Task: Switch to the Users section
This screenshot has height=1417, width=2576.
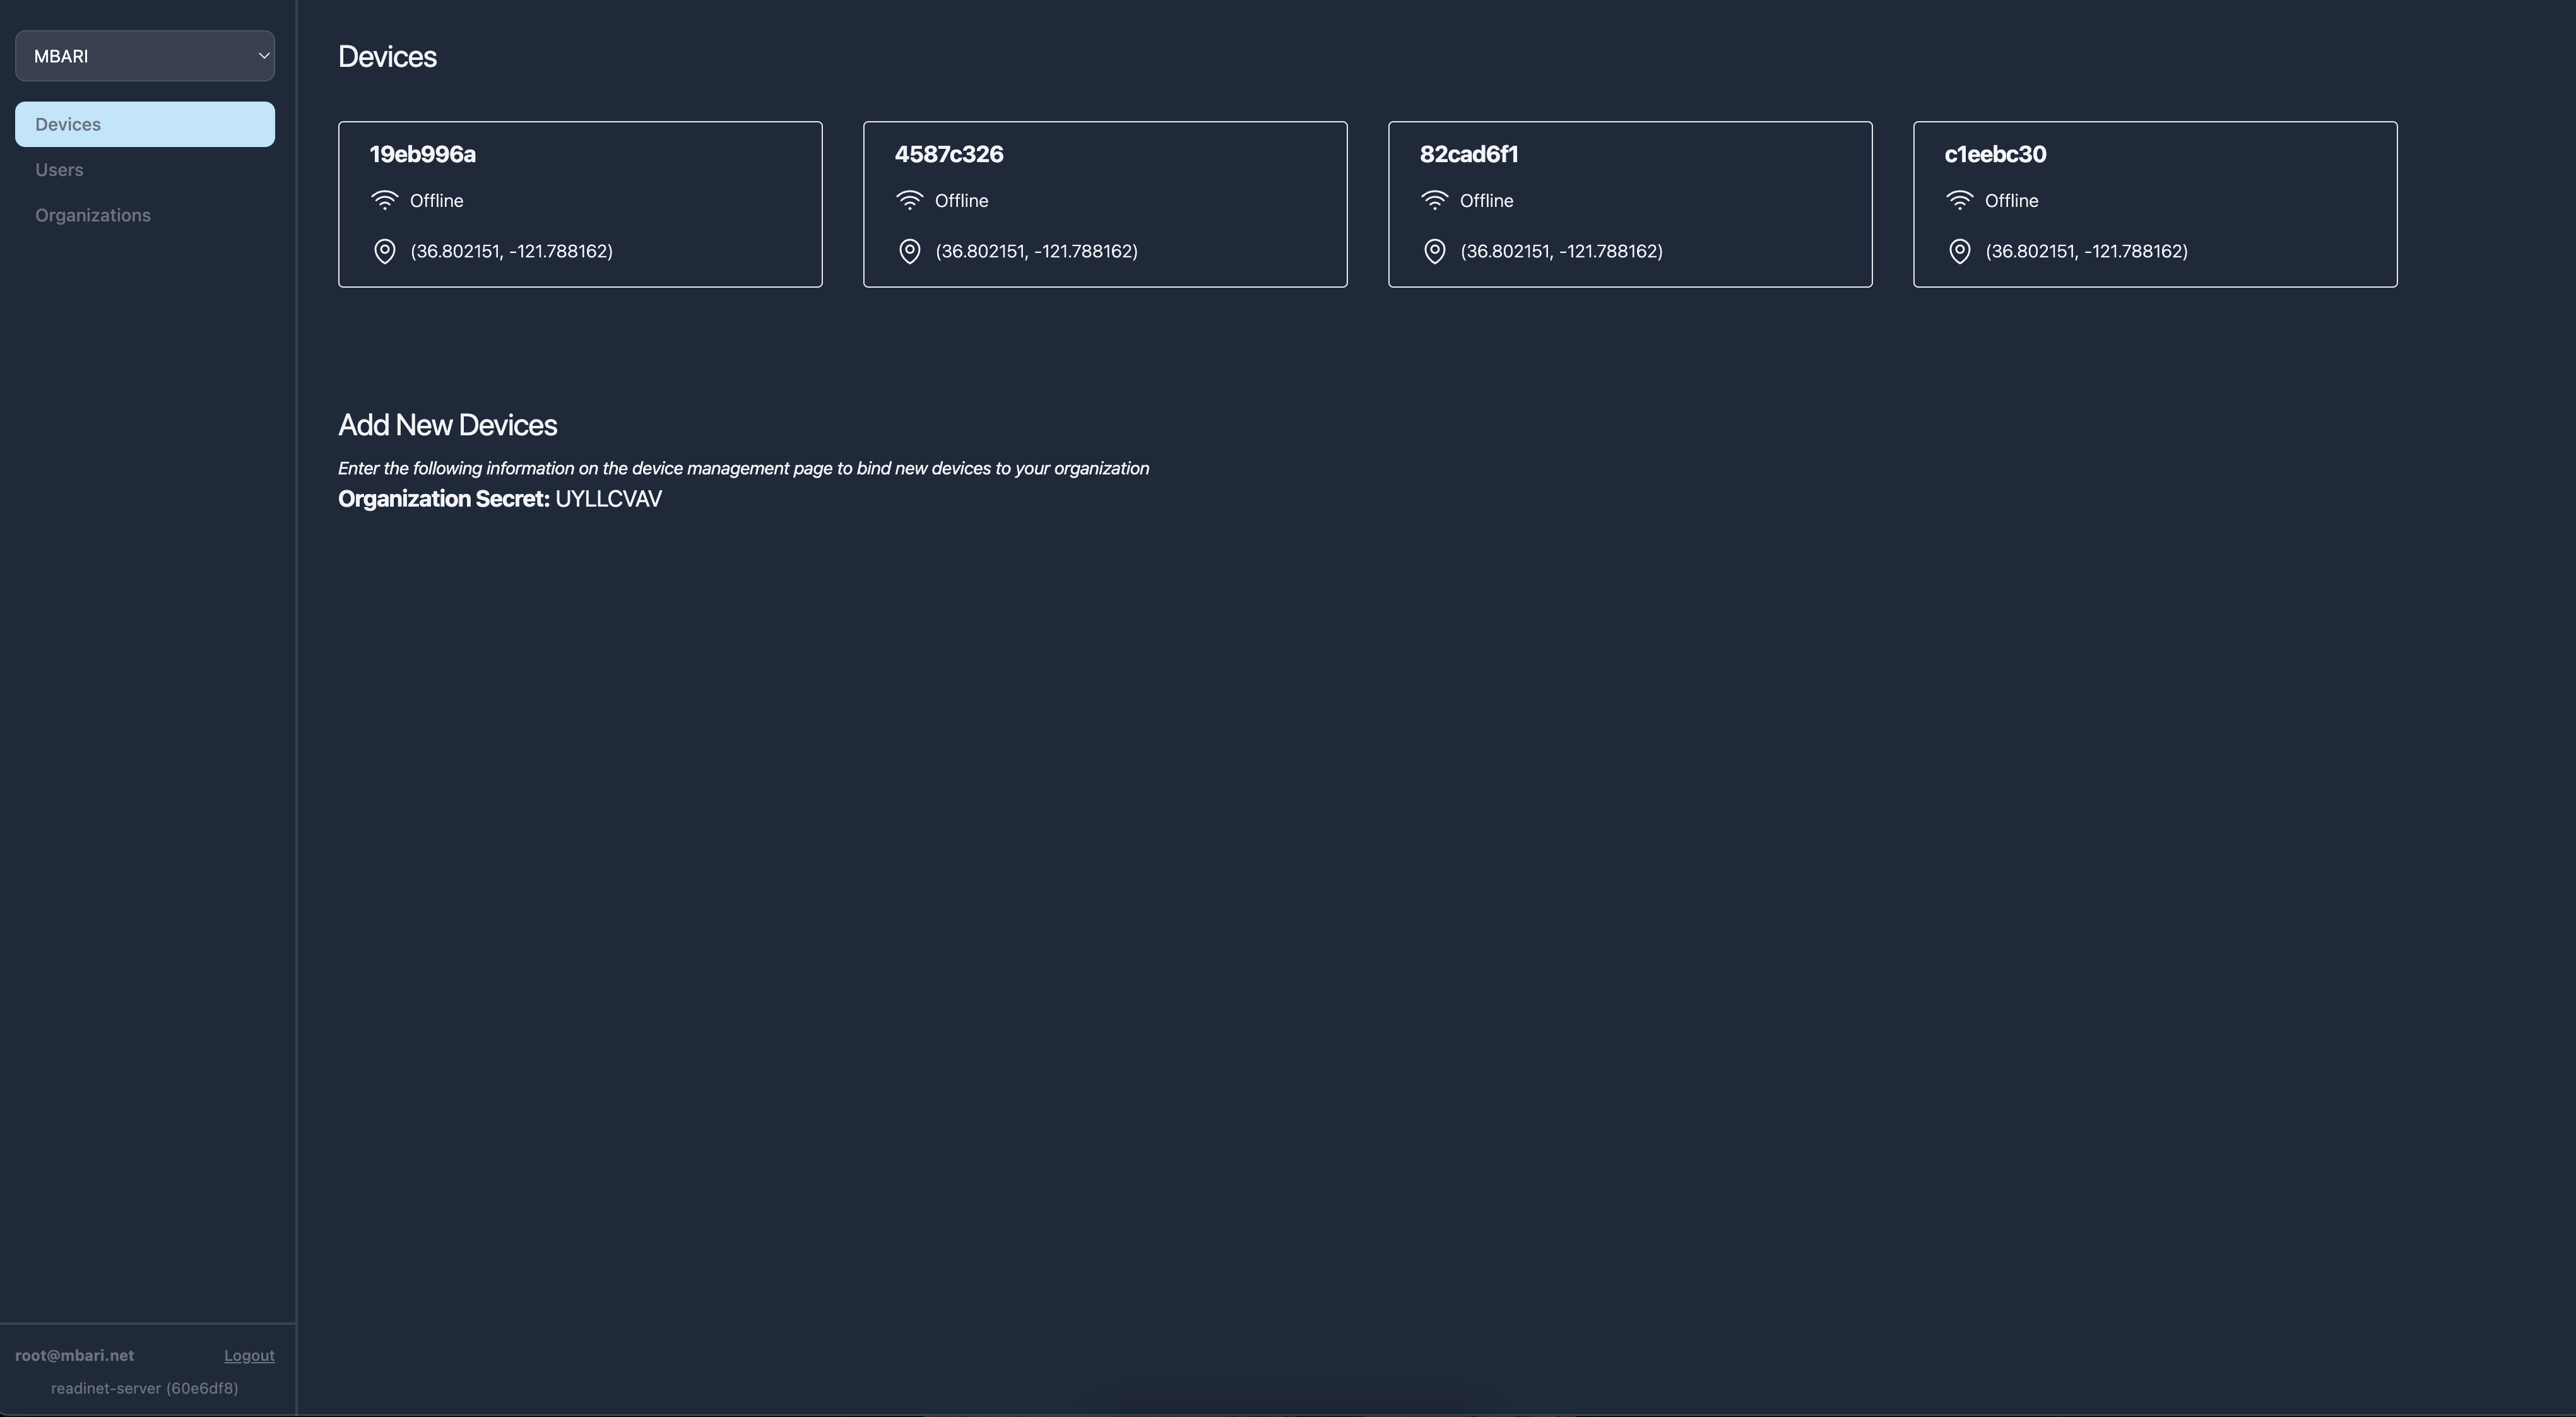Action: pyautogui.click(x=58, y=169)
